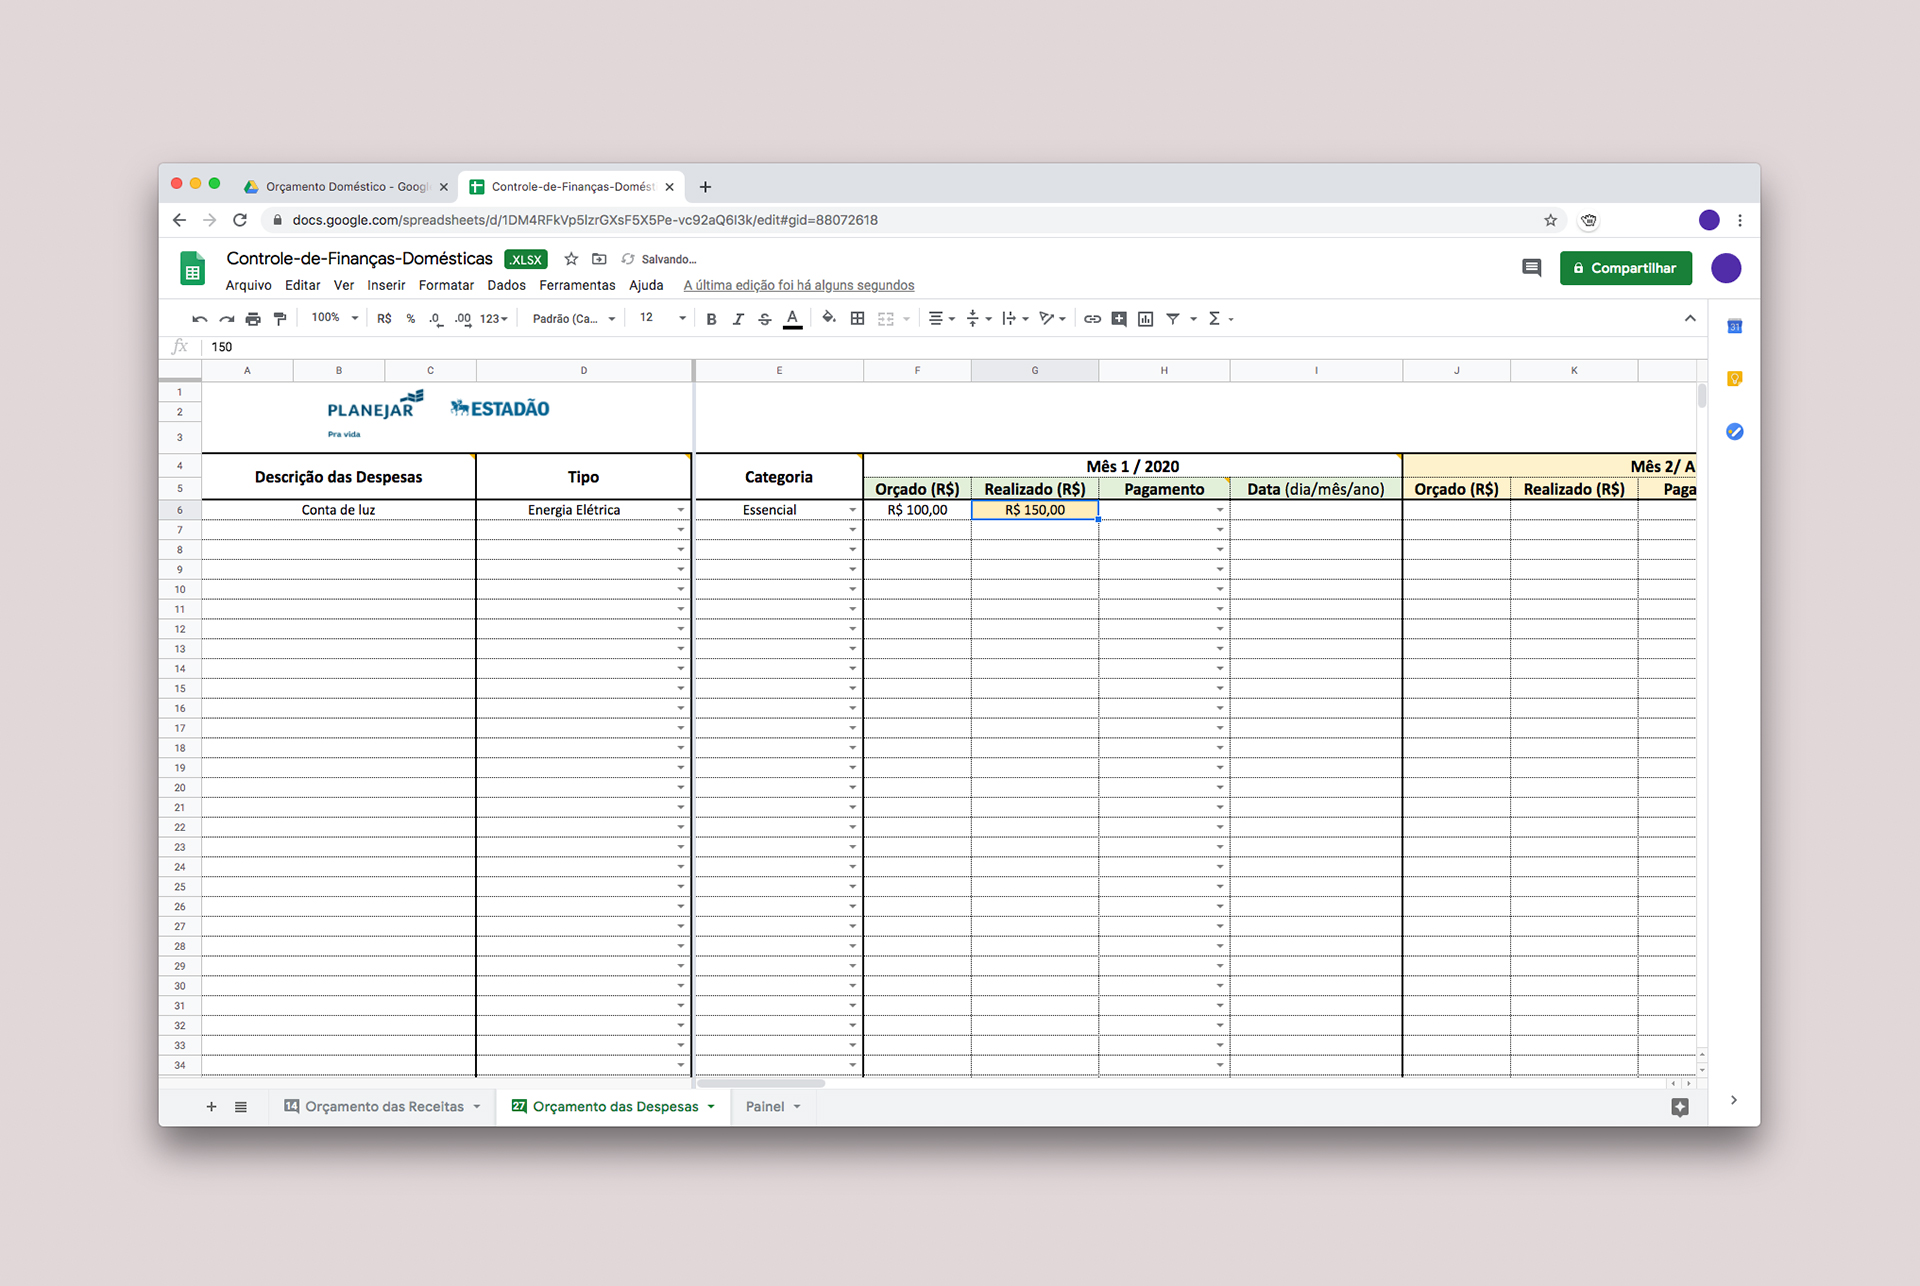Open the borders tool
The image size is (1920, 1286).
(x=857, y=319)
